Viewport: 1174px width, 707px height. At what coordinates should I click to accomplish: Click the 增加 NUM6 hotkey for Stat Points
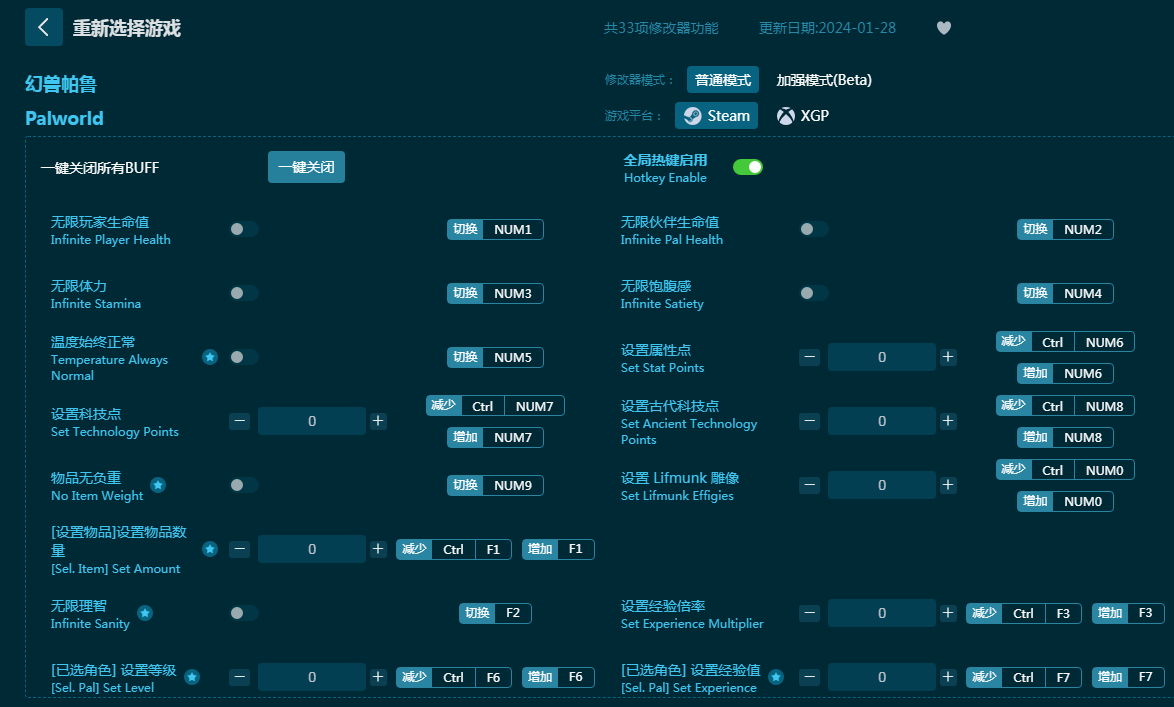coord(1065,373)
